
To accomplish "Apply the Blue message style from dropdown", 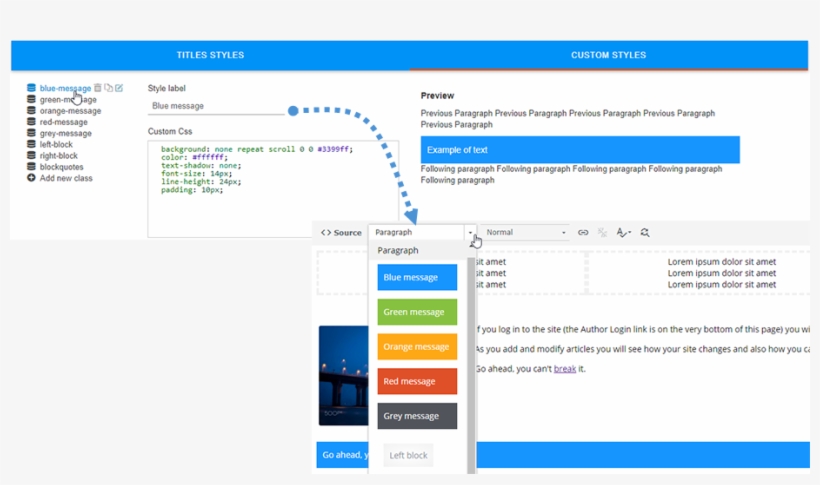I will point(417,277).
